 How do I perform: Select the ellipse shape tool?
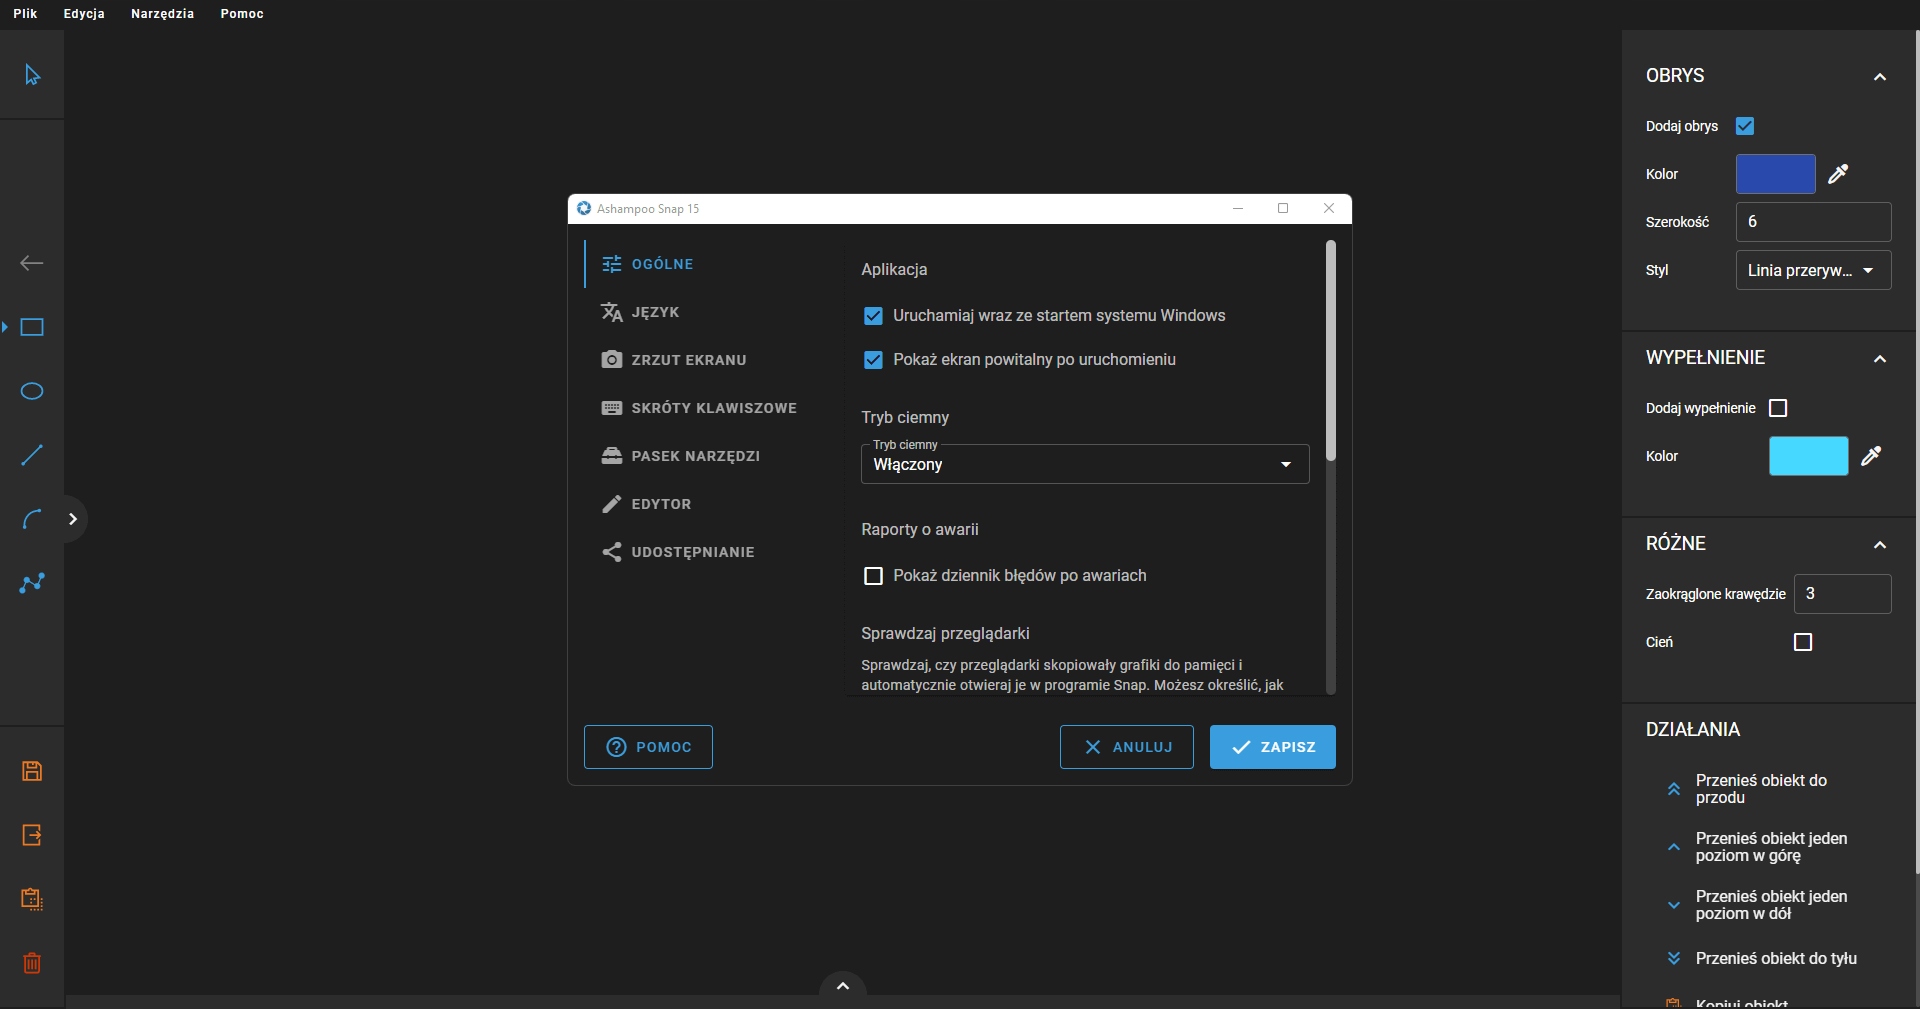32,391
